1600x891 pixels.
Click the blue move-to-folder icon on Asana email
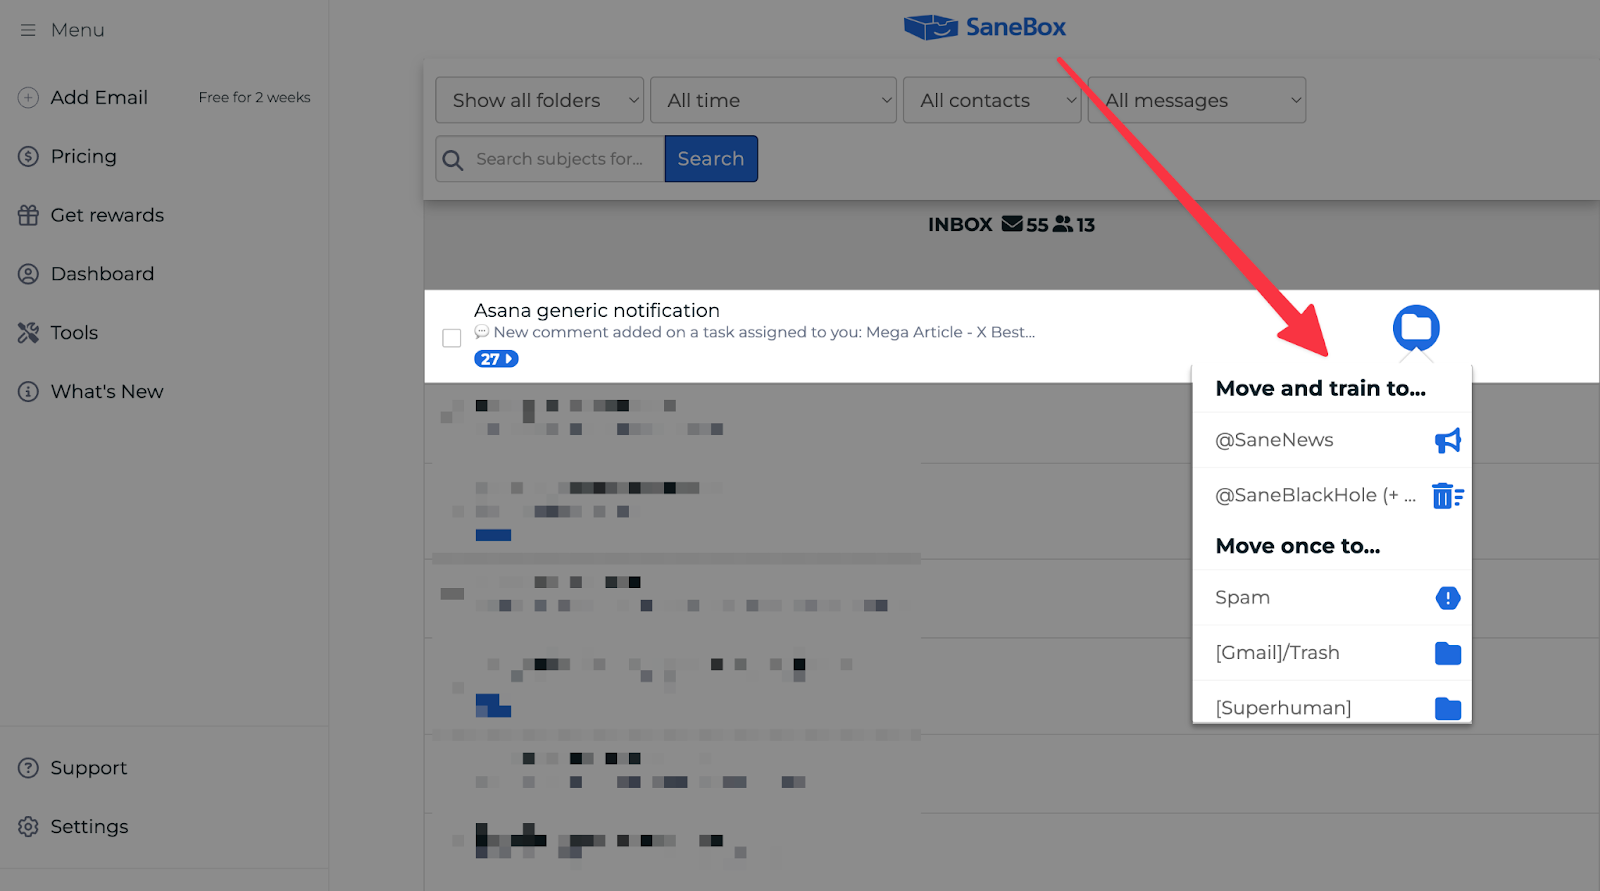click(x=1416, y=328)
